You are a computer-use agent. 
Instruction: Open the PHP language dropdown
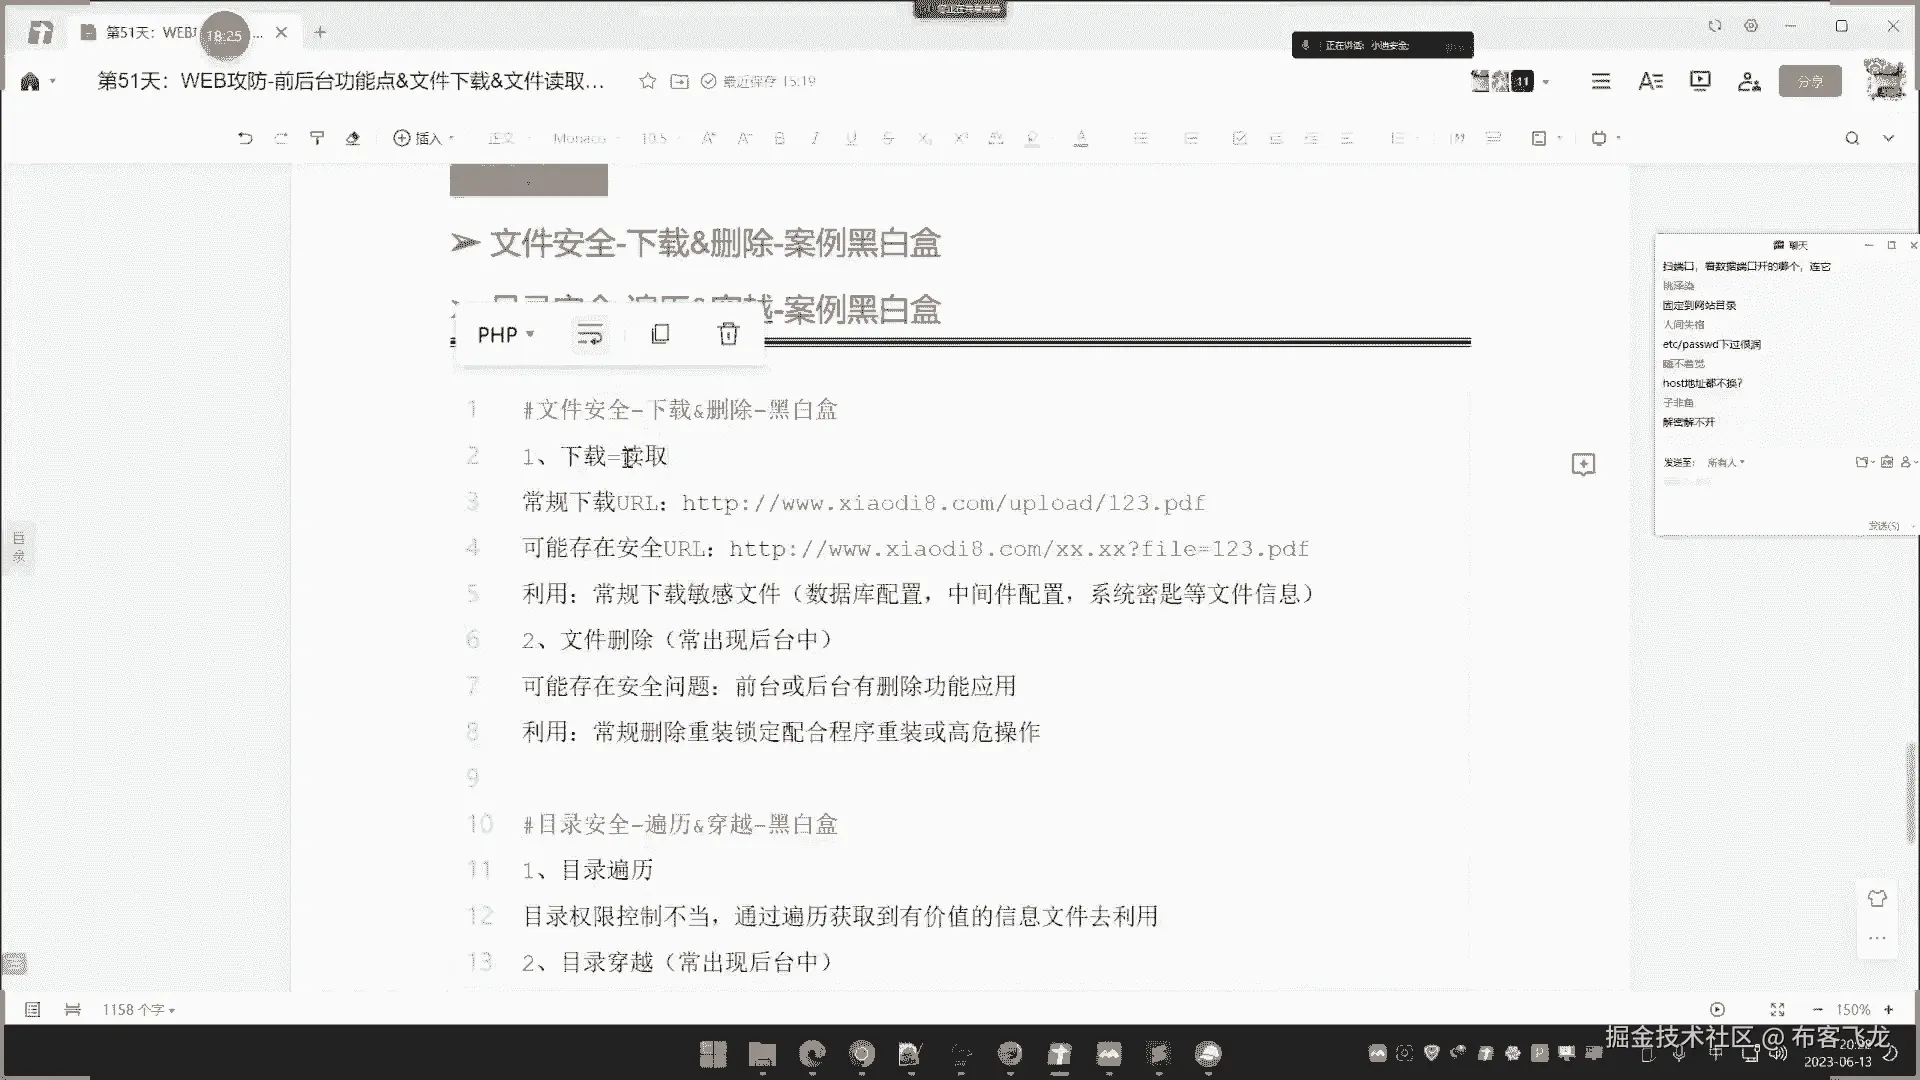tap(505, 334)
